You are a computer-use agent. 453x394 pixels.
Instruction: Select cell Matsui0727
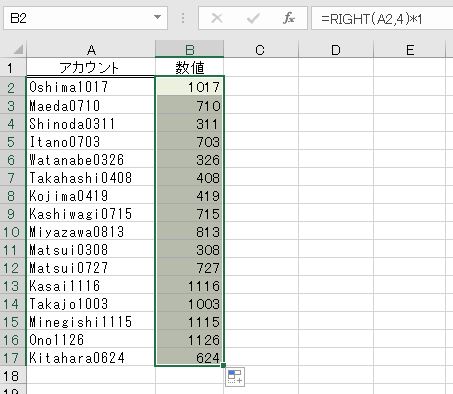coord(91,267)
